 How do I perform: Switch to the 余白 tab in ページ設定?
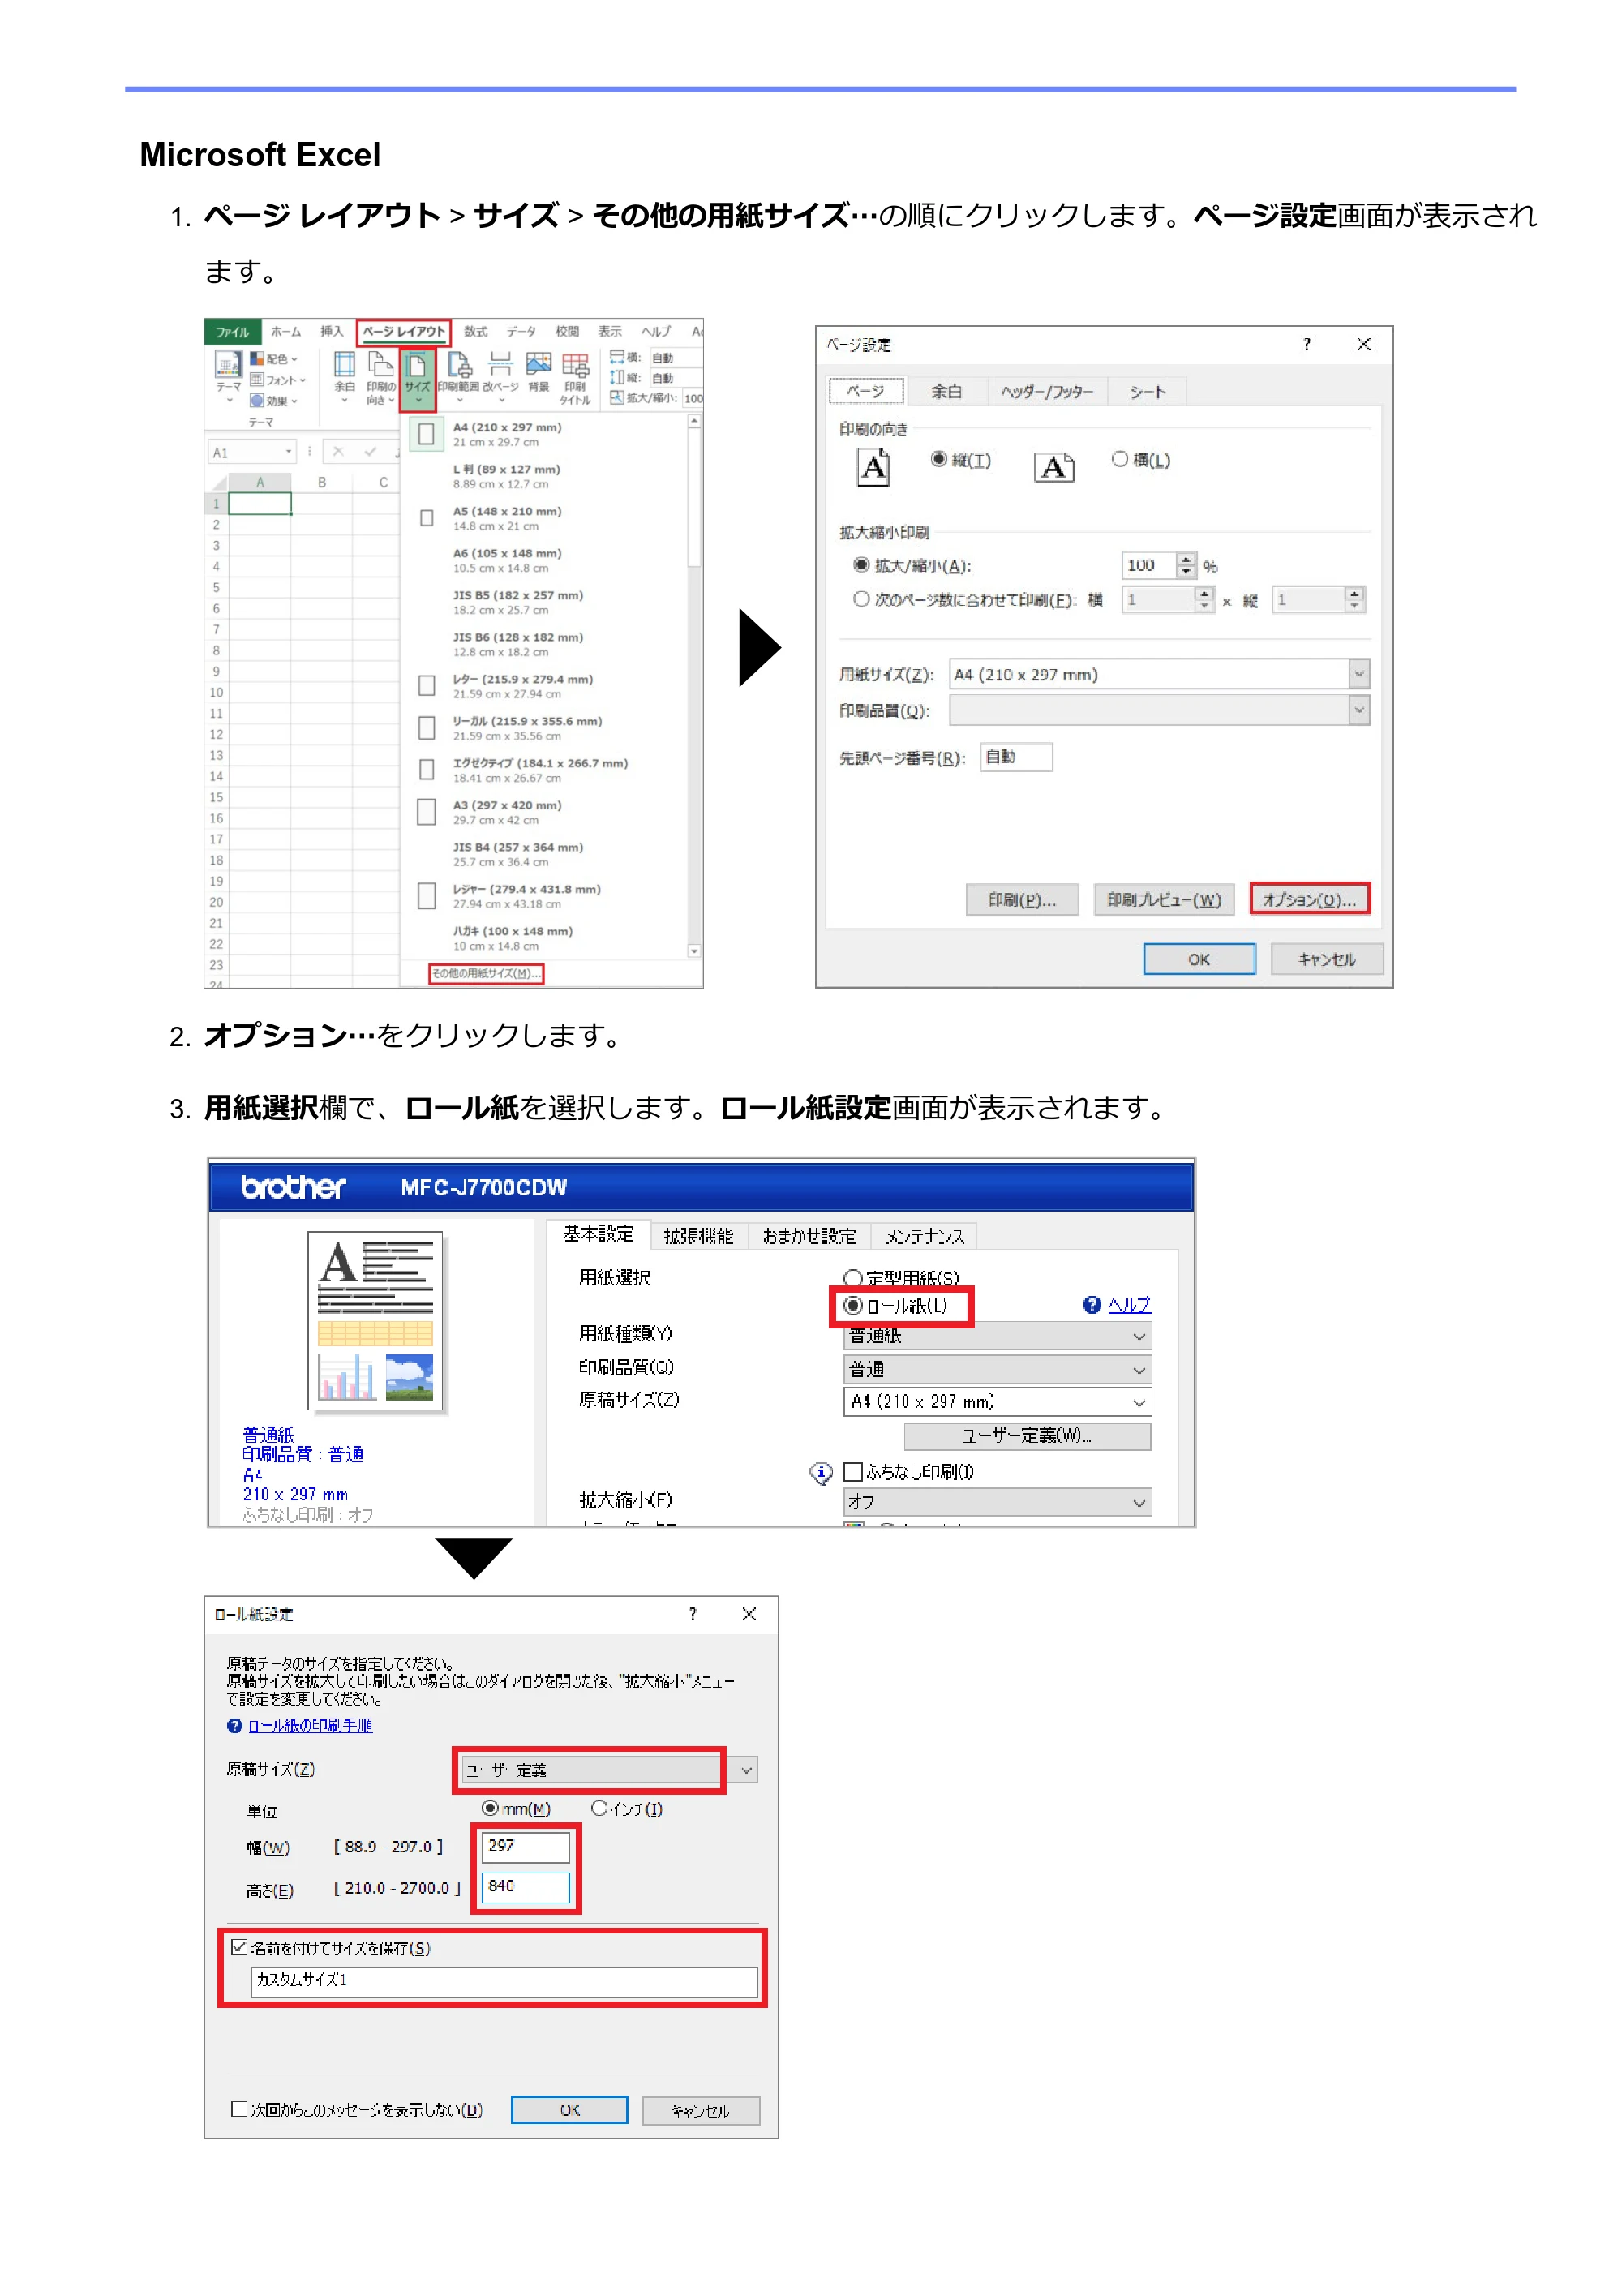click(x=946, y=392)
